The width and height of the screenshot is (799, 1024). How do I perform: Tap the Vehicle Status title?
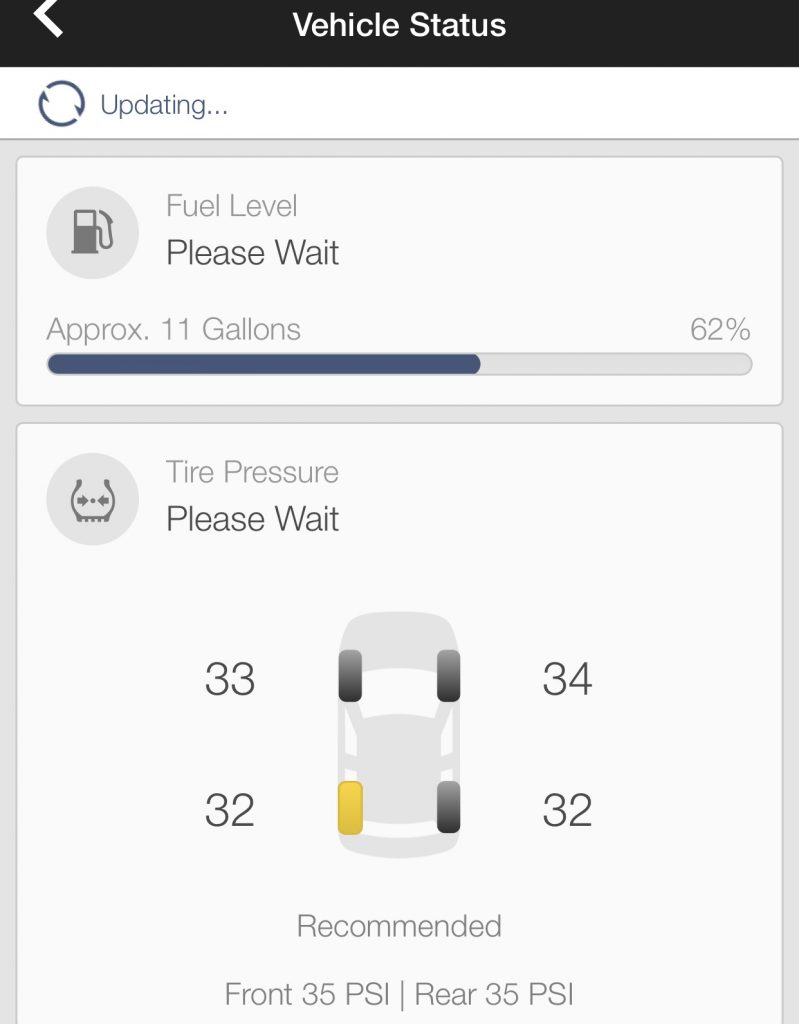[x=399, y=25]
